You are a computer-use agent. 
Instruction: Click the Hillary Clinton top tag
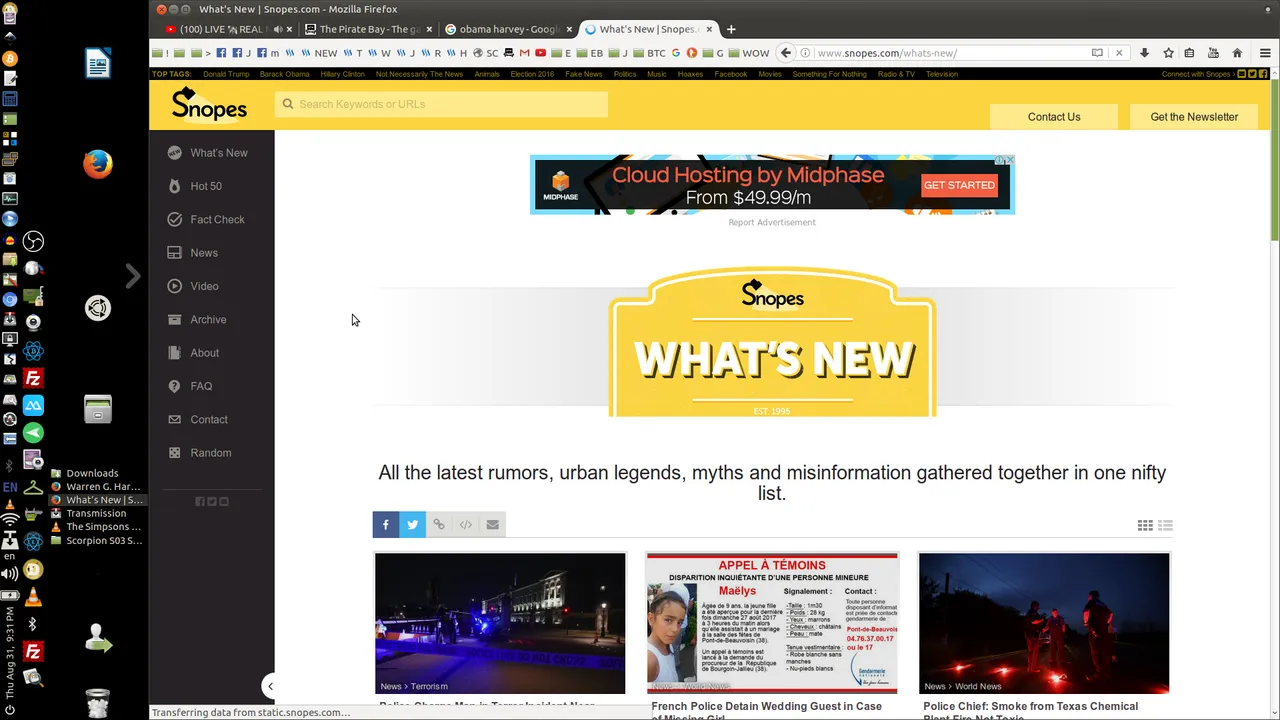(x=343, y=74)
